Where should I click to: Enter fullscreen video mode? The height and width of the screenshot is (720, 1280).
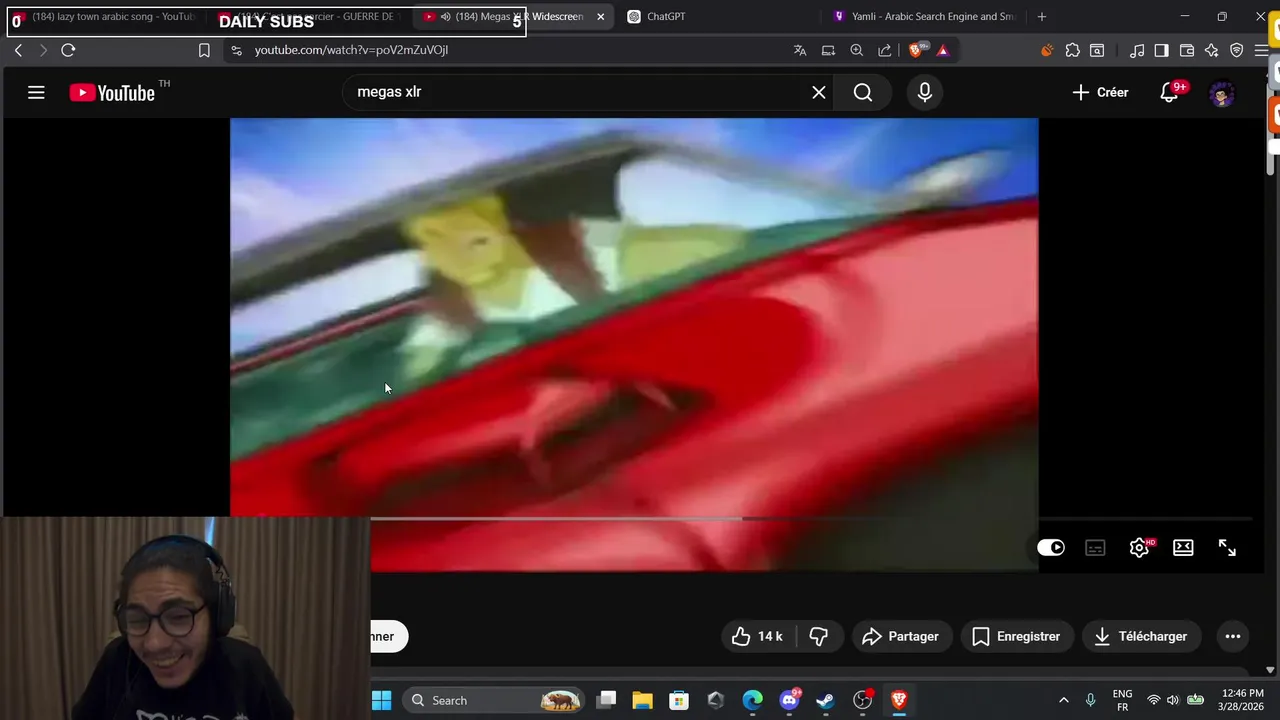1227,547
